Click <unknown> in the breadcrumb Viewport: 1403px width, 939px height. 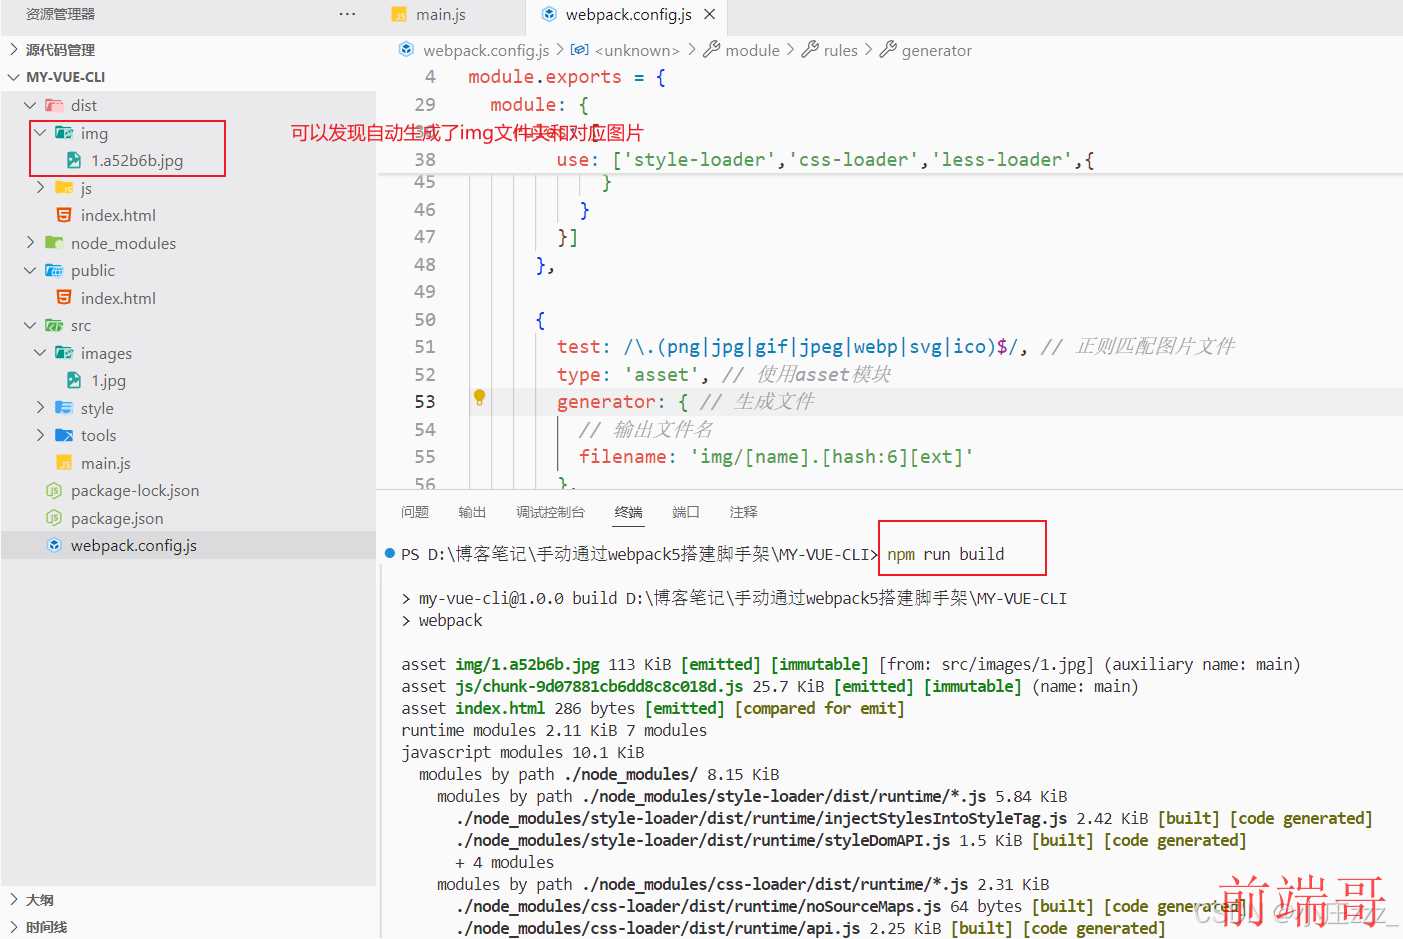point(637,50)
